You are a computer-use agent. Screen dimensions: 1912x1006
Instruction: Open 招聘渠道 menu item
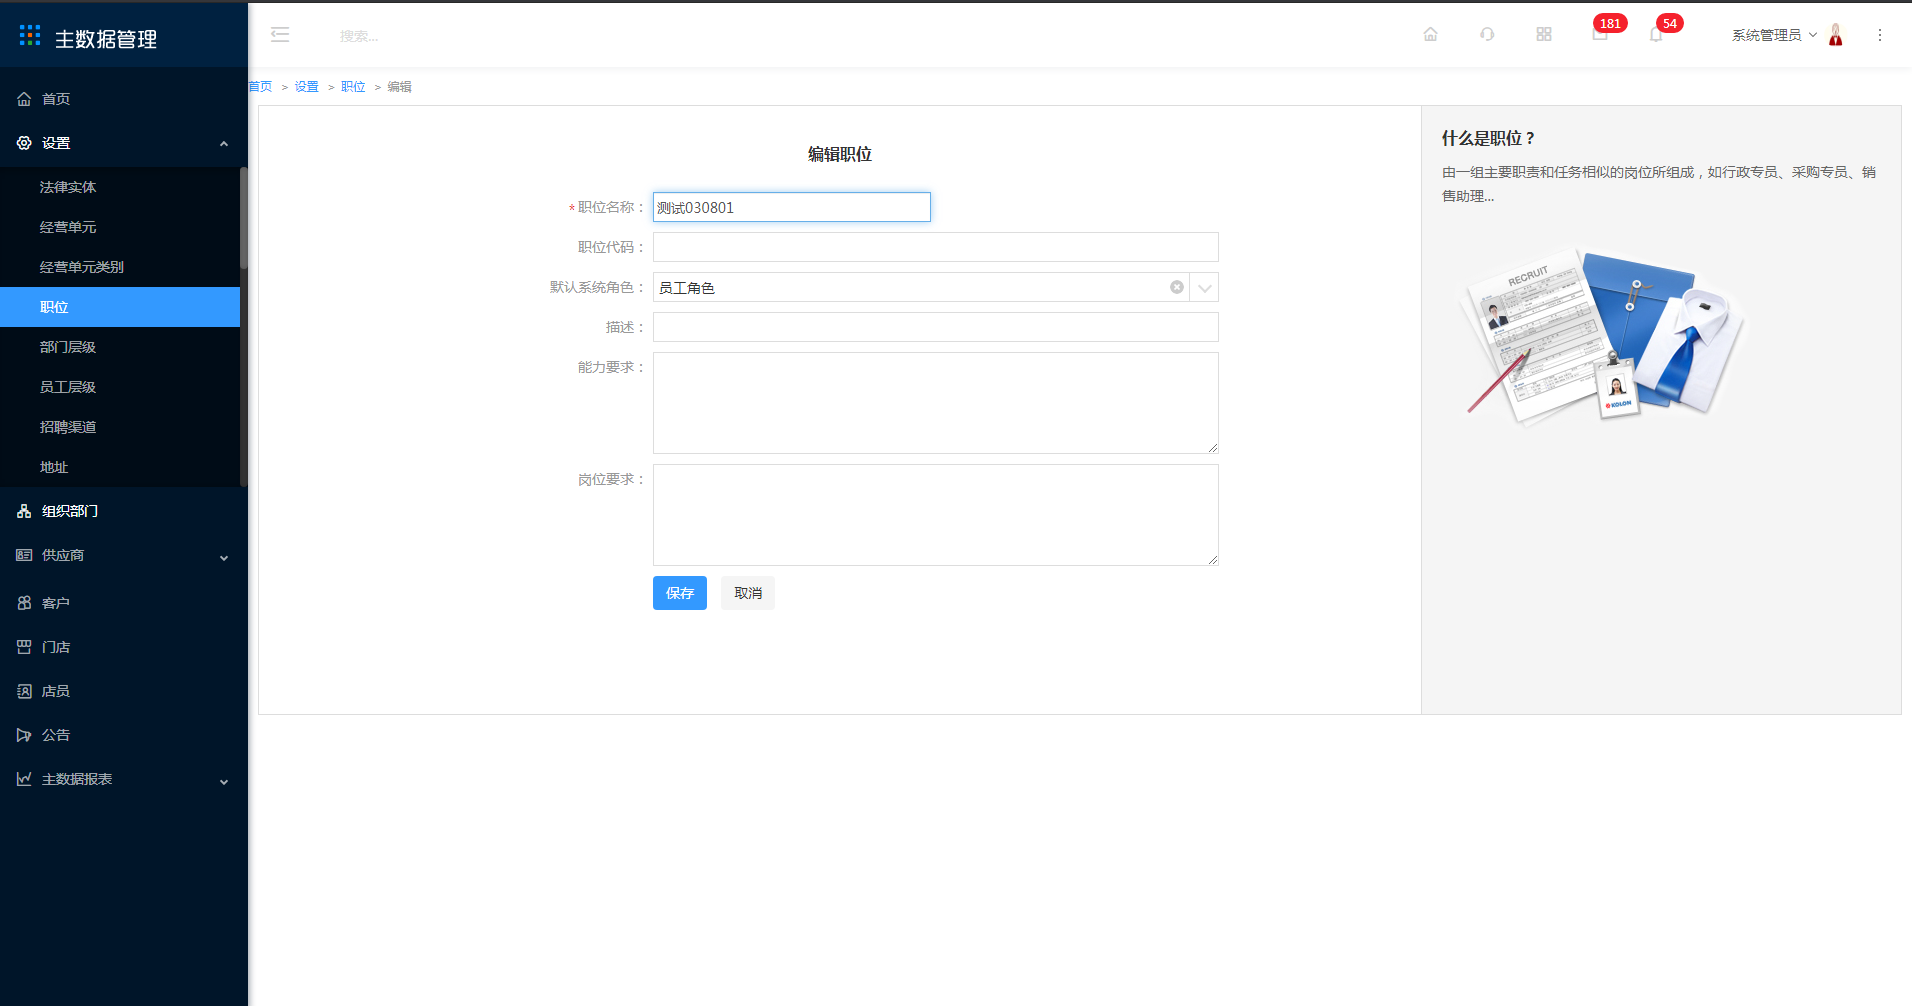pyautogui.click(x=120, y=427)
